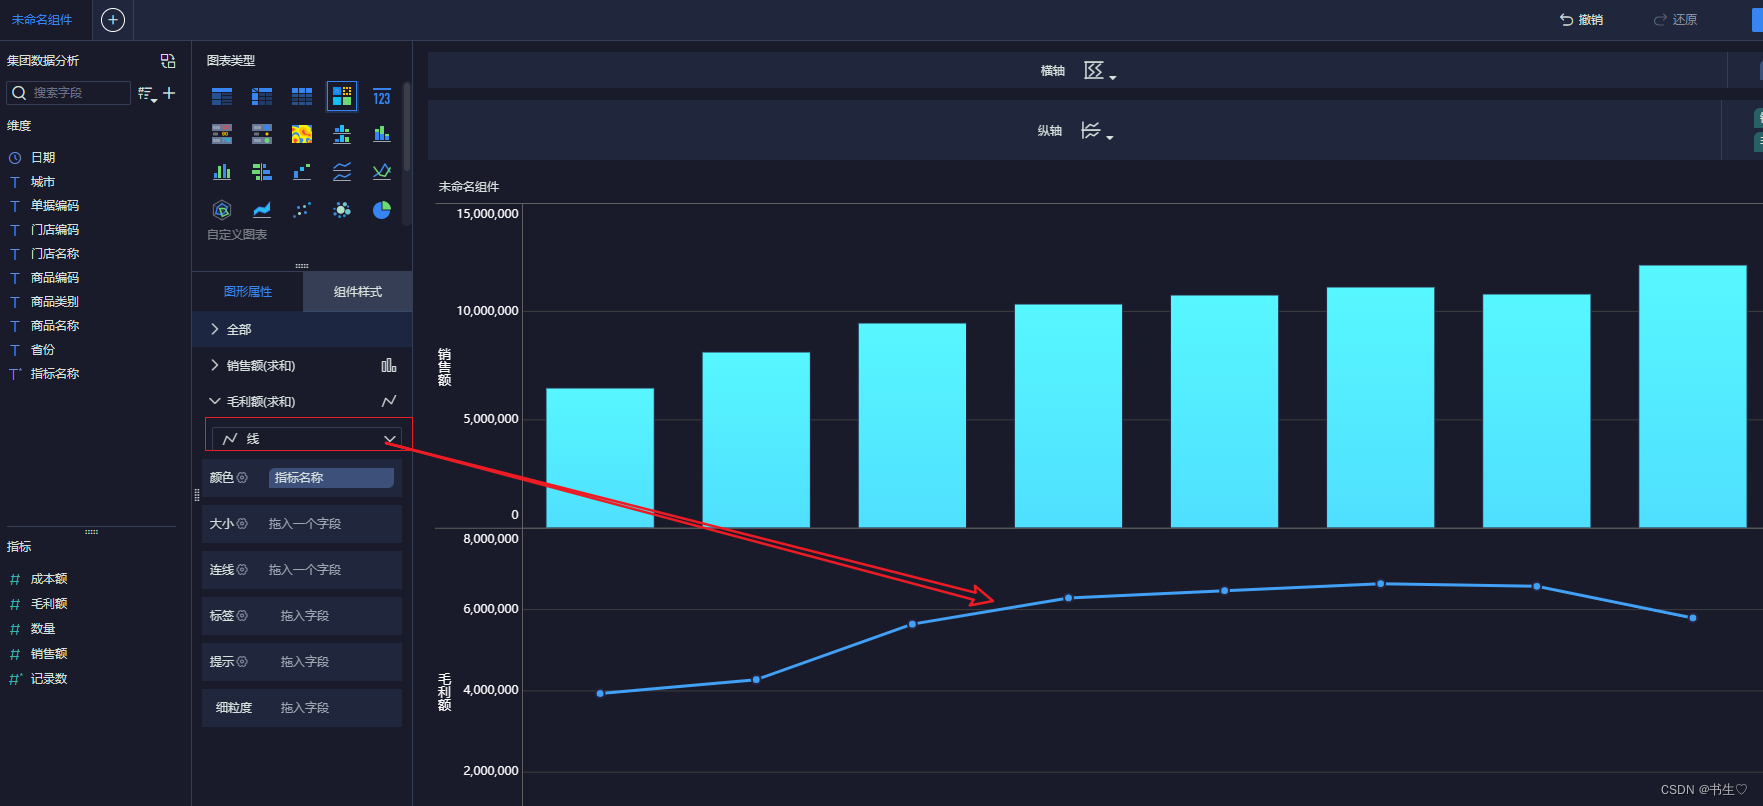Select the horizontal contrast bar chart icon
The height and width of the screenshot is (806, 1763).
click(262, 172)
